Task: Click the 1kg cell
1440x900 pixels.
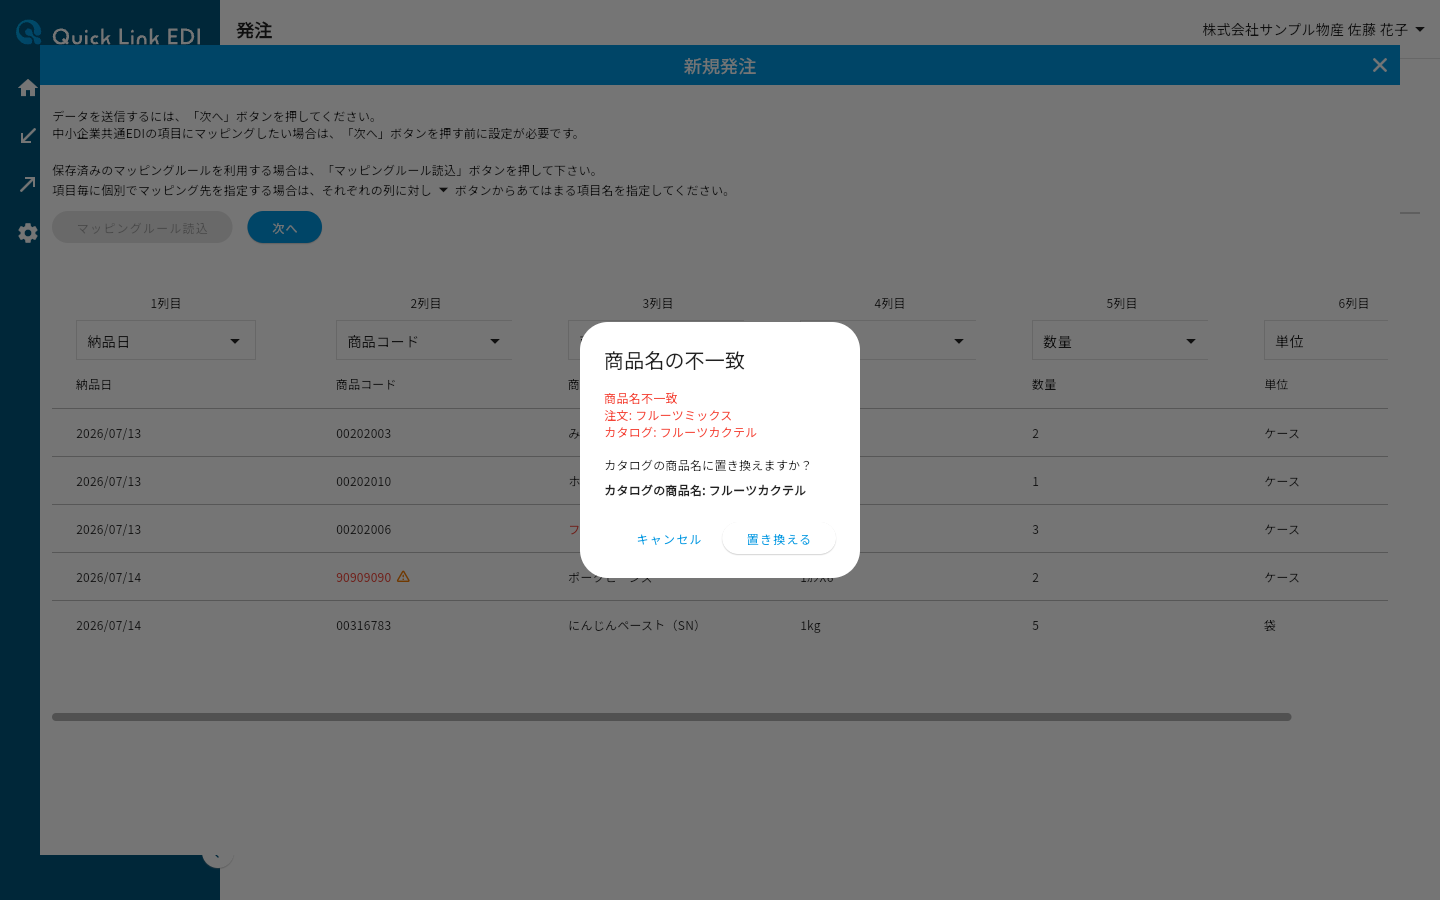Action: (811, 626)
